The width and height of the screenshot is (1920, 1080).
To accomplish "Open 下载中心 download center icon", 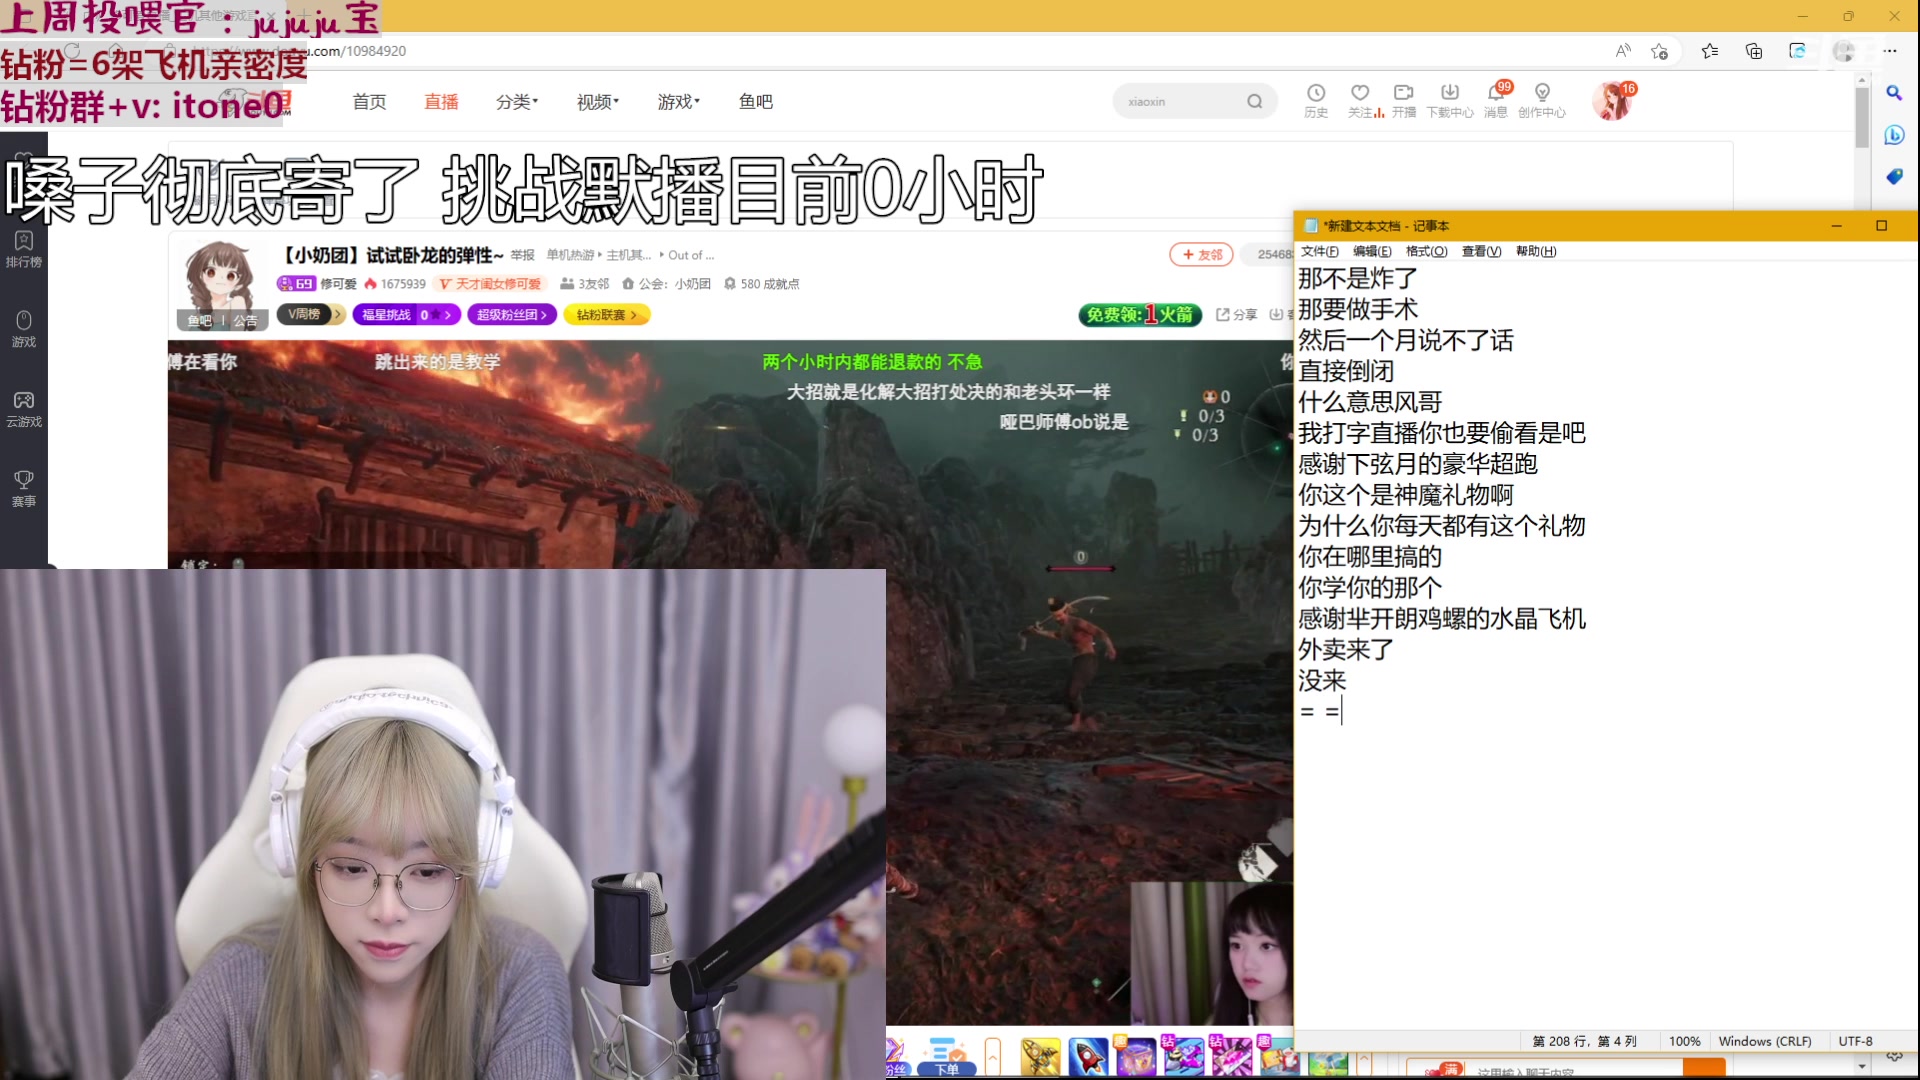I will [x=1451, y=99].
